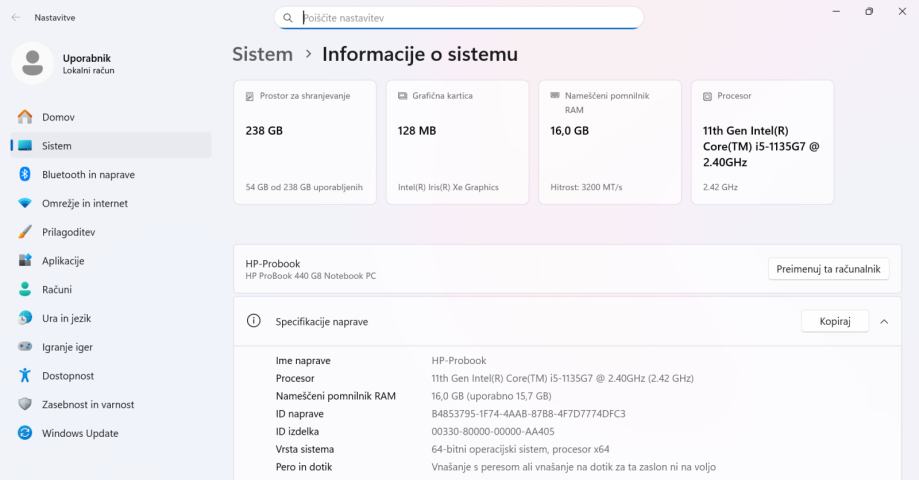Click the back arrow next to Nastavitve
919x480 pixels.
16,18
